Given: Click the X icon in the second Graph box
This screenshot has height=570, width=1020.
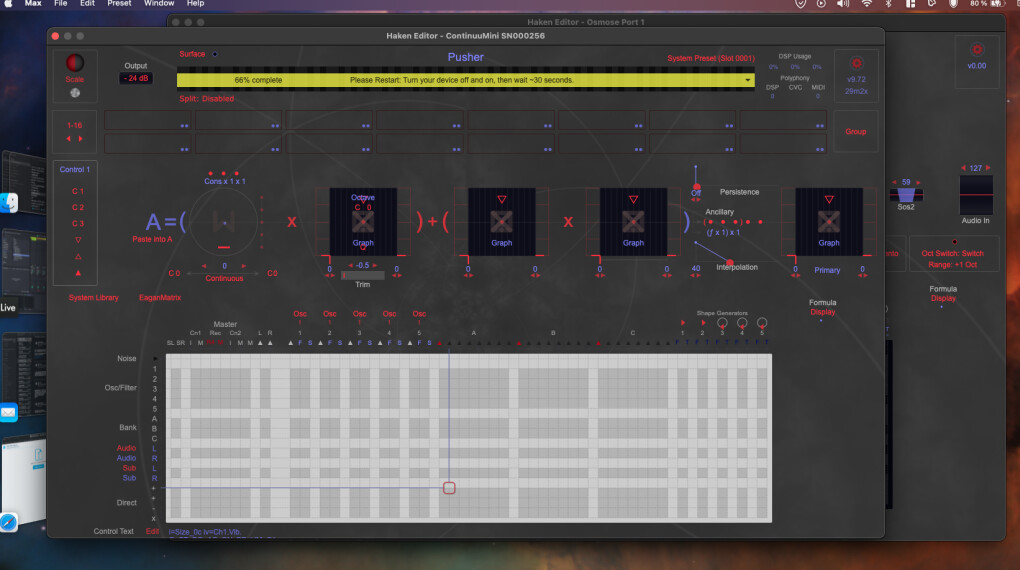Looking at the screenshot, I should click(502, 222).
